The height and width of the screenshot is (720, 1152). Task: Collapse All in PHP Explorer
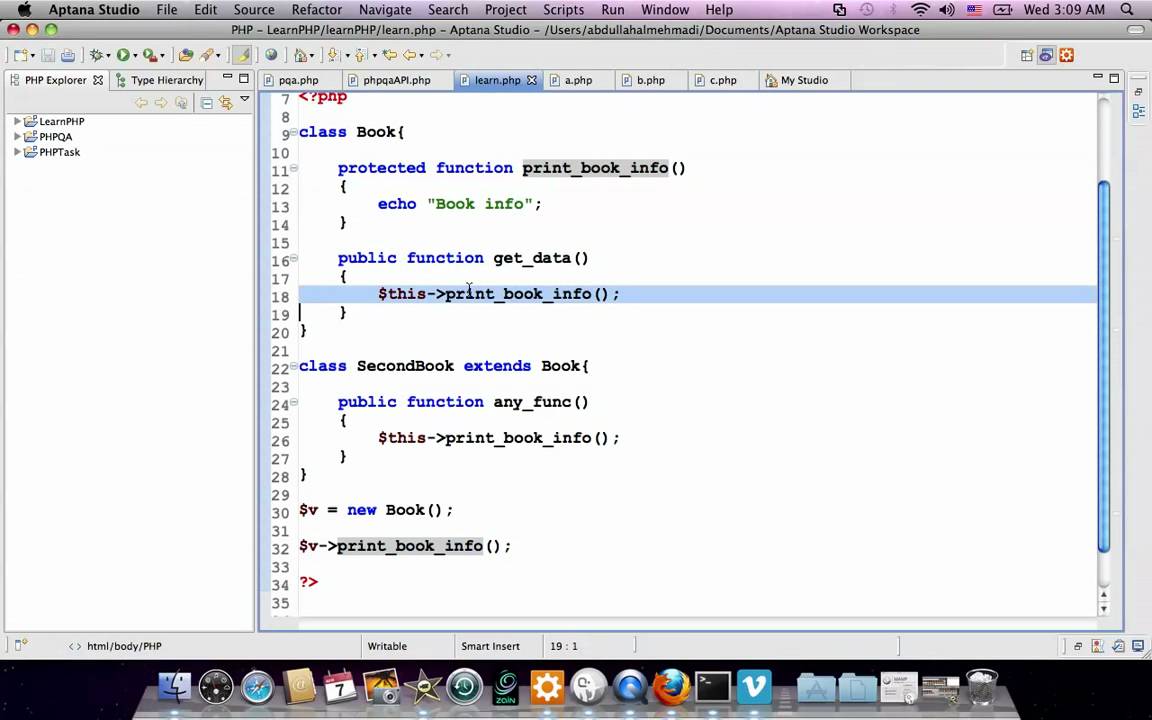(x=206, y=103)
